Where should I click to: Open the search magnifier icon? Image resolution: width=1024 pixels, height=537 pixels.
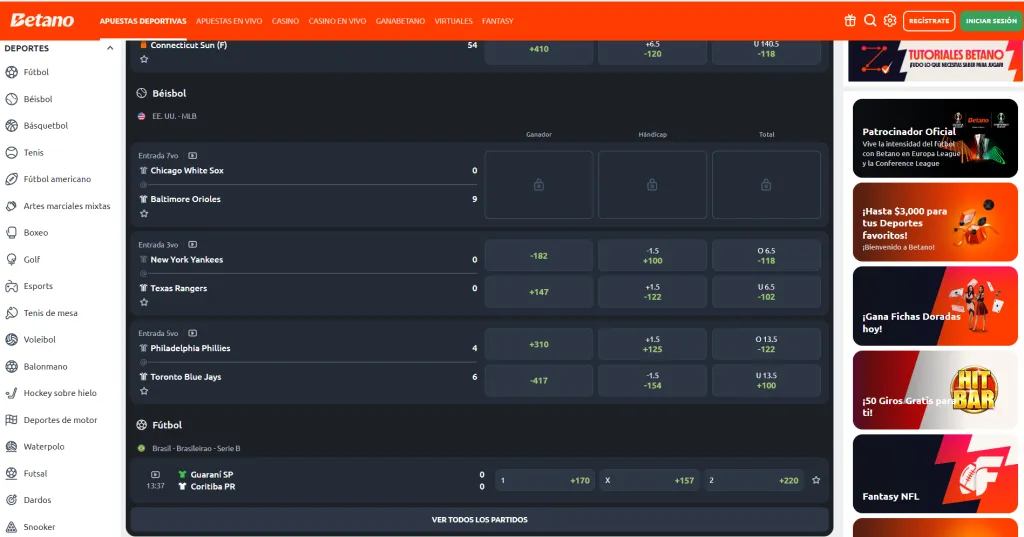click(870, 20)
